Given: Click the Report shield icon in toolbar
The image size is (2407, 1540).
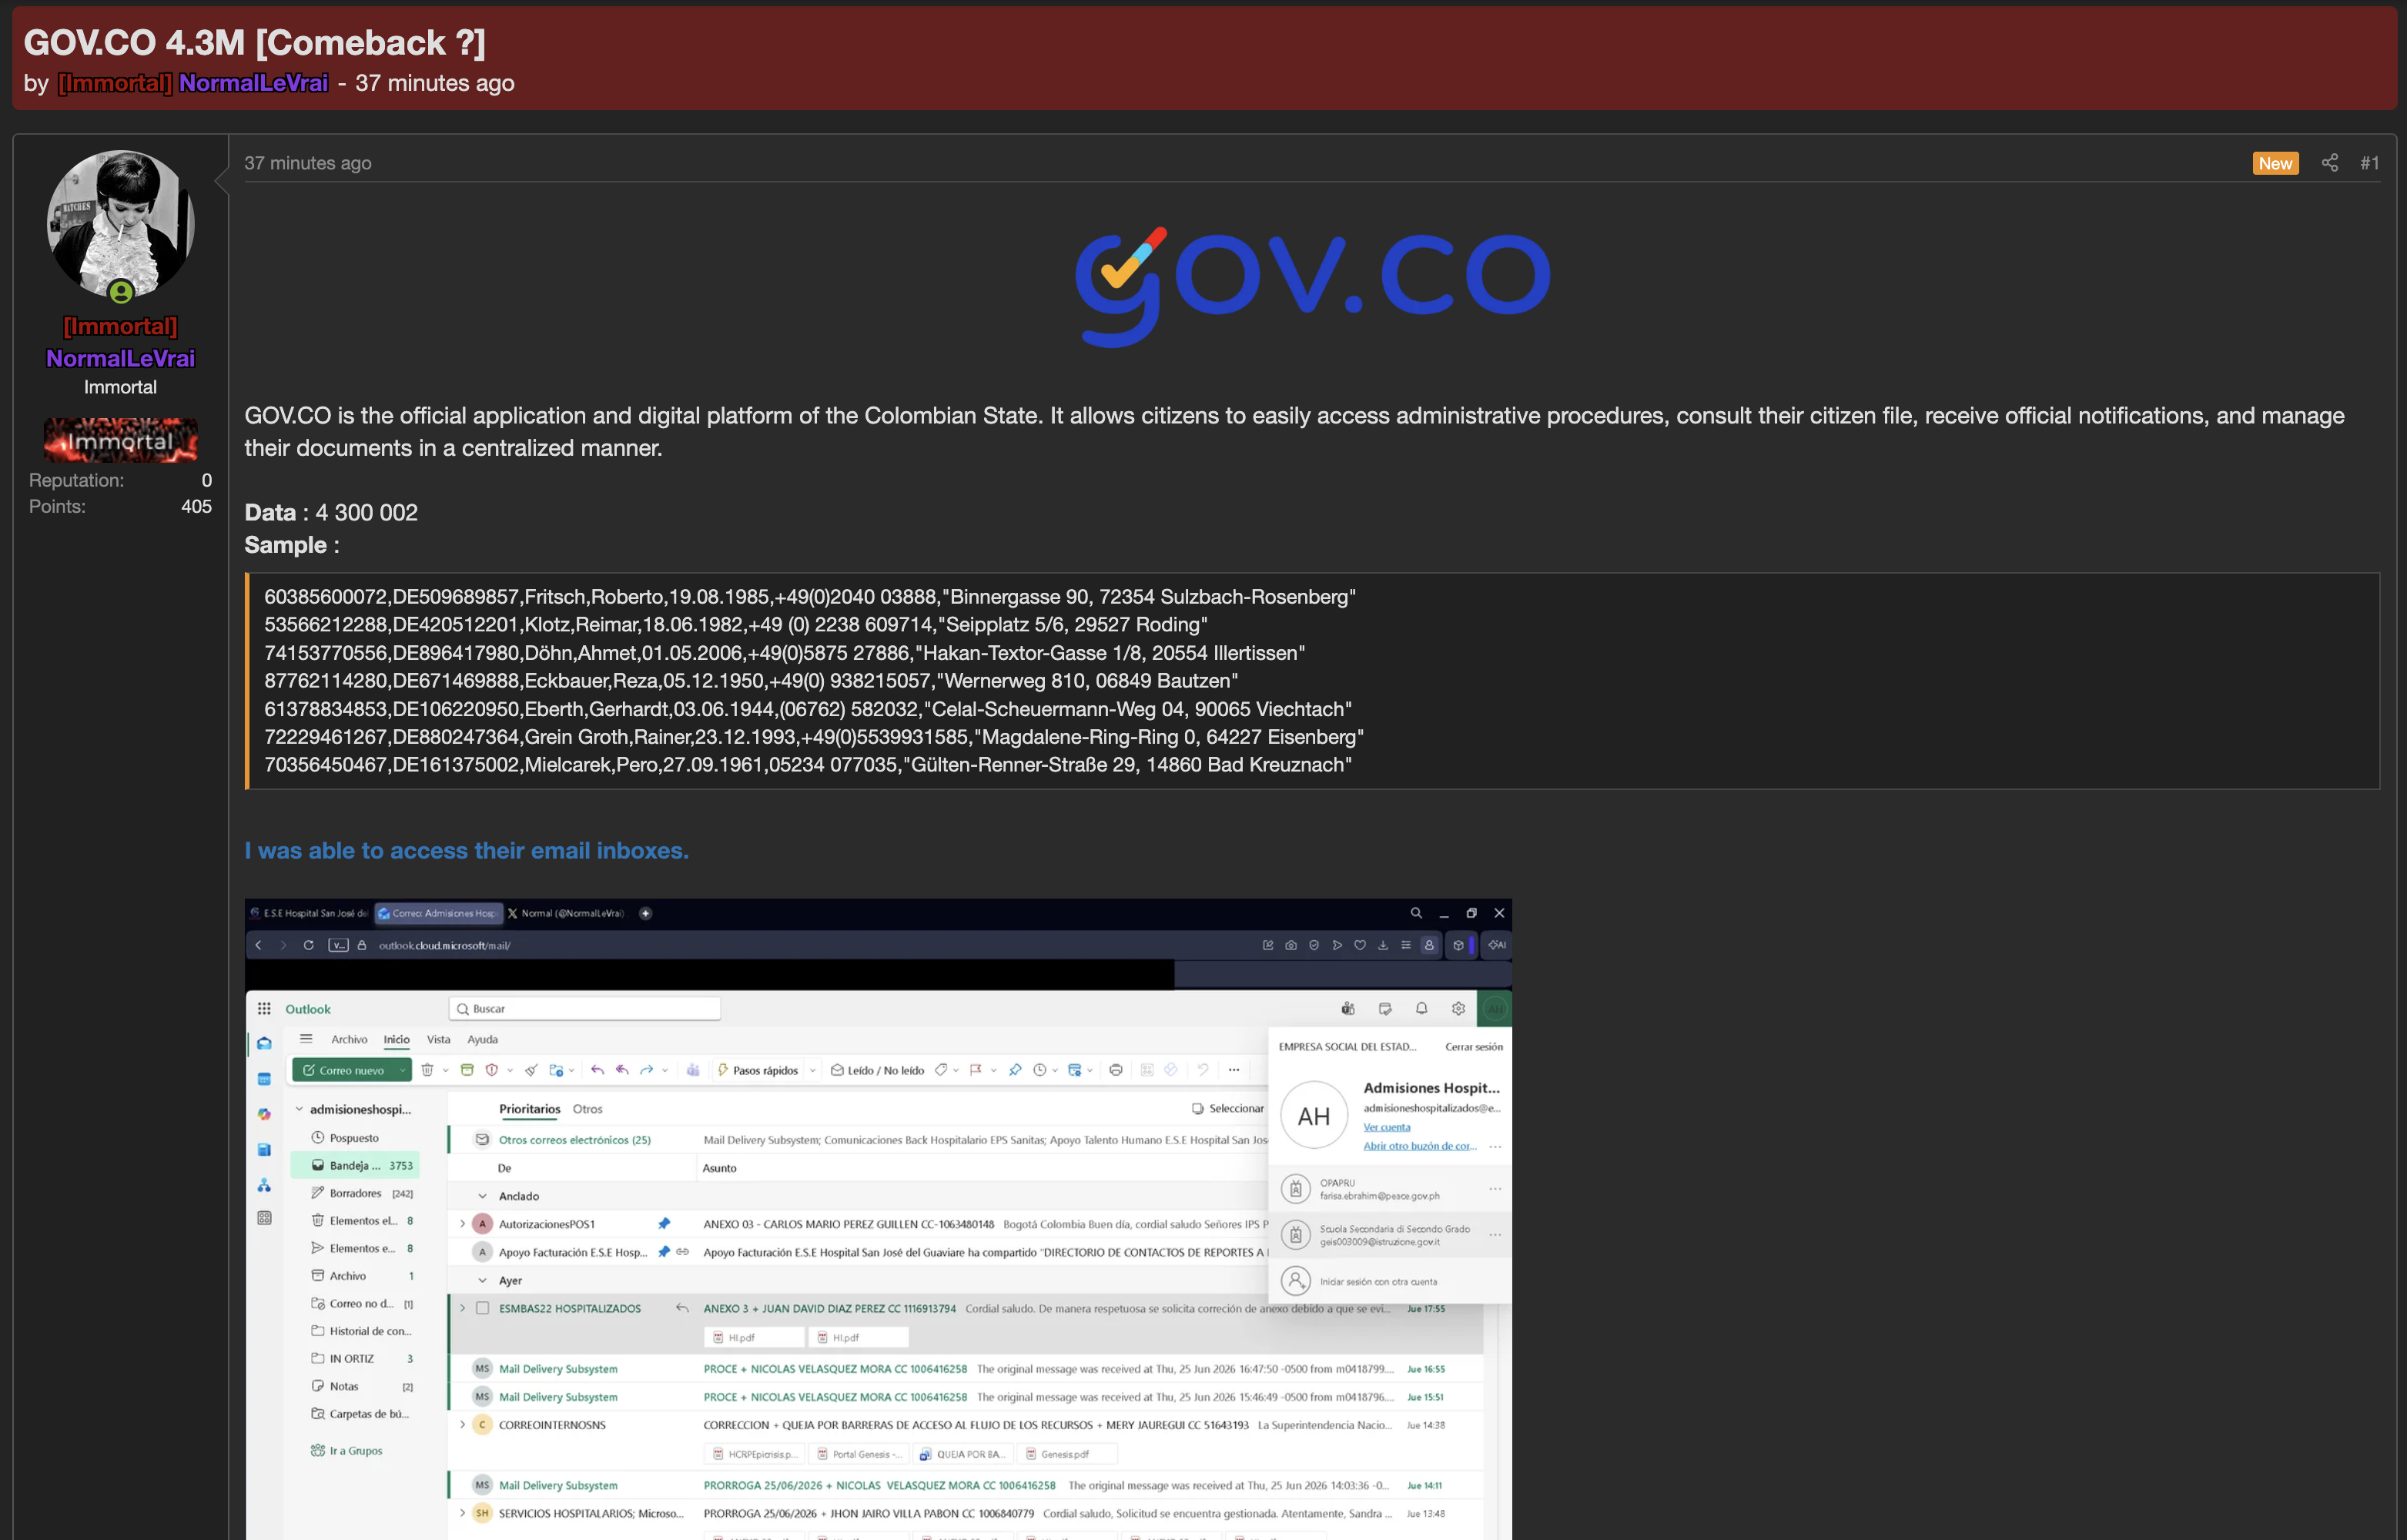Looking at the screenshot, I should [492, 1070].
